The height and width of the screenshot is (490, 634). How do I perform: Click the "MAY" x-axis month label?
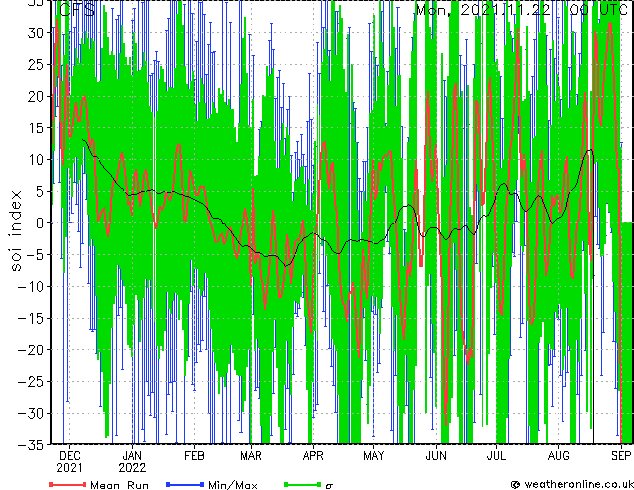(373, 456)
